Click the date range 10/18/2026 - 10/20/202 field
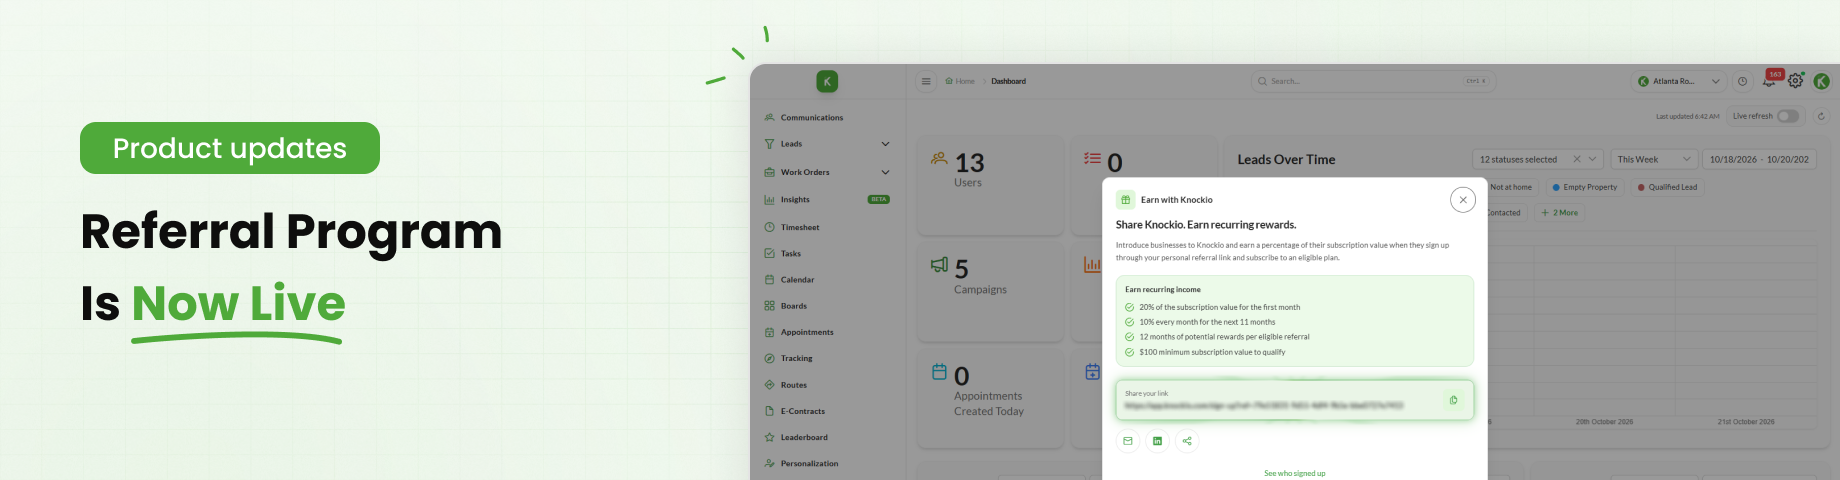 point(1760,159)
